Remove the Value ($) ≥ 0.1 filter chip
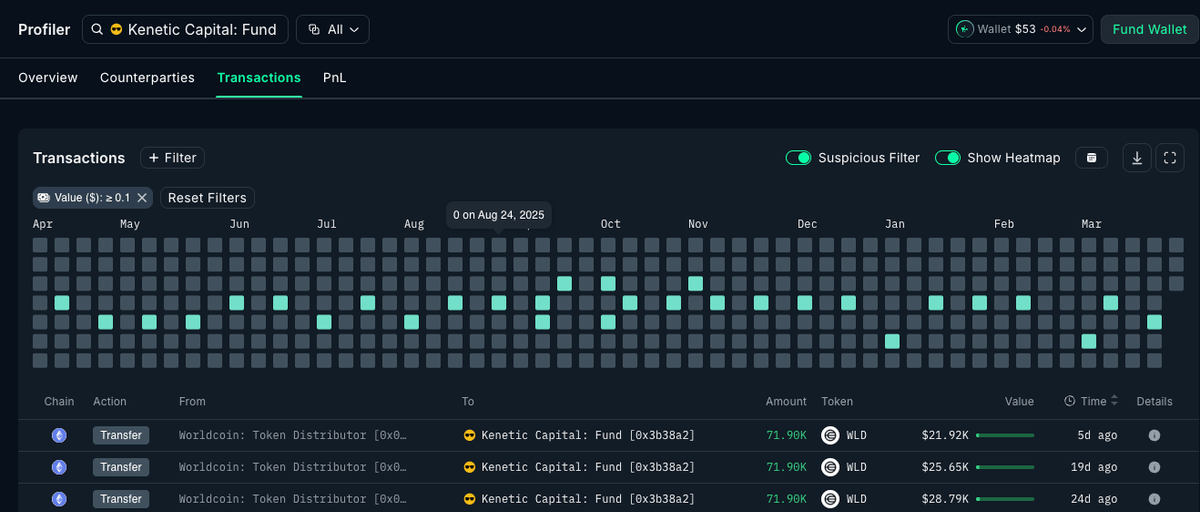The image size is (1200, 512). [x=142, y=198]
